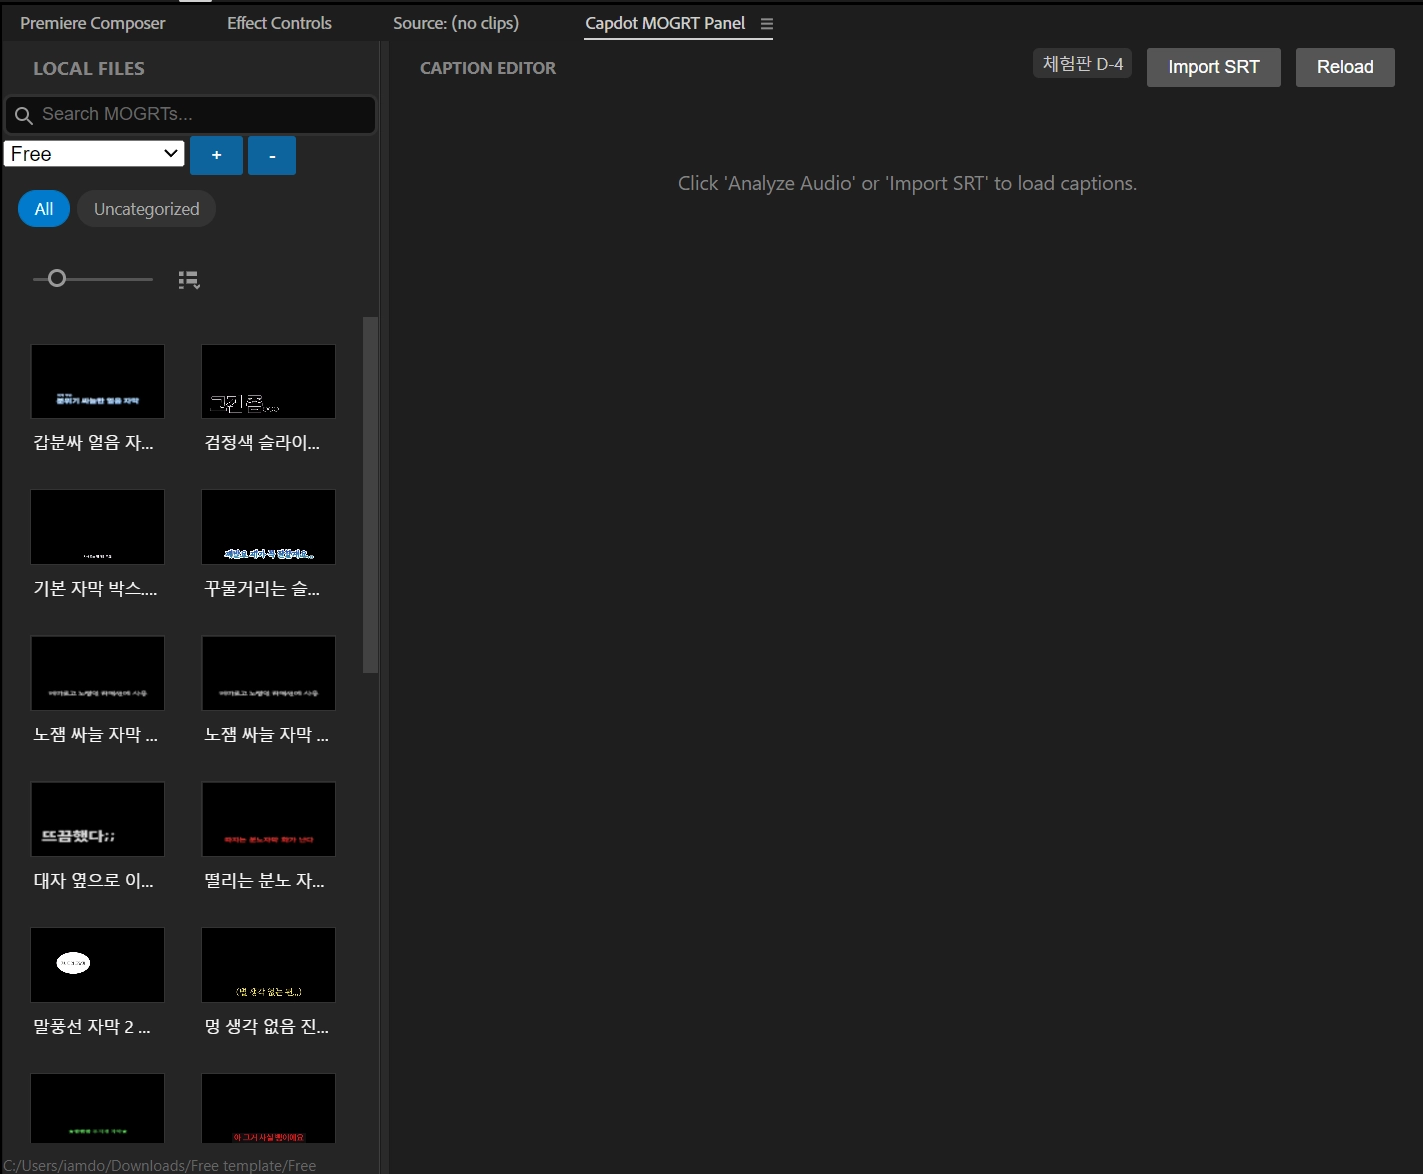Click the template list vertical scrollbar
Image resolution: width=1423 pixels, height=1174 pixels.
point(370,495)
